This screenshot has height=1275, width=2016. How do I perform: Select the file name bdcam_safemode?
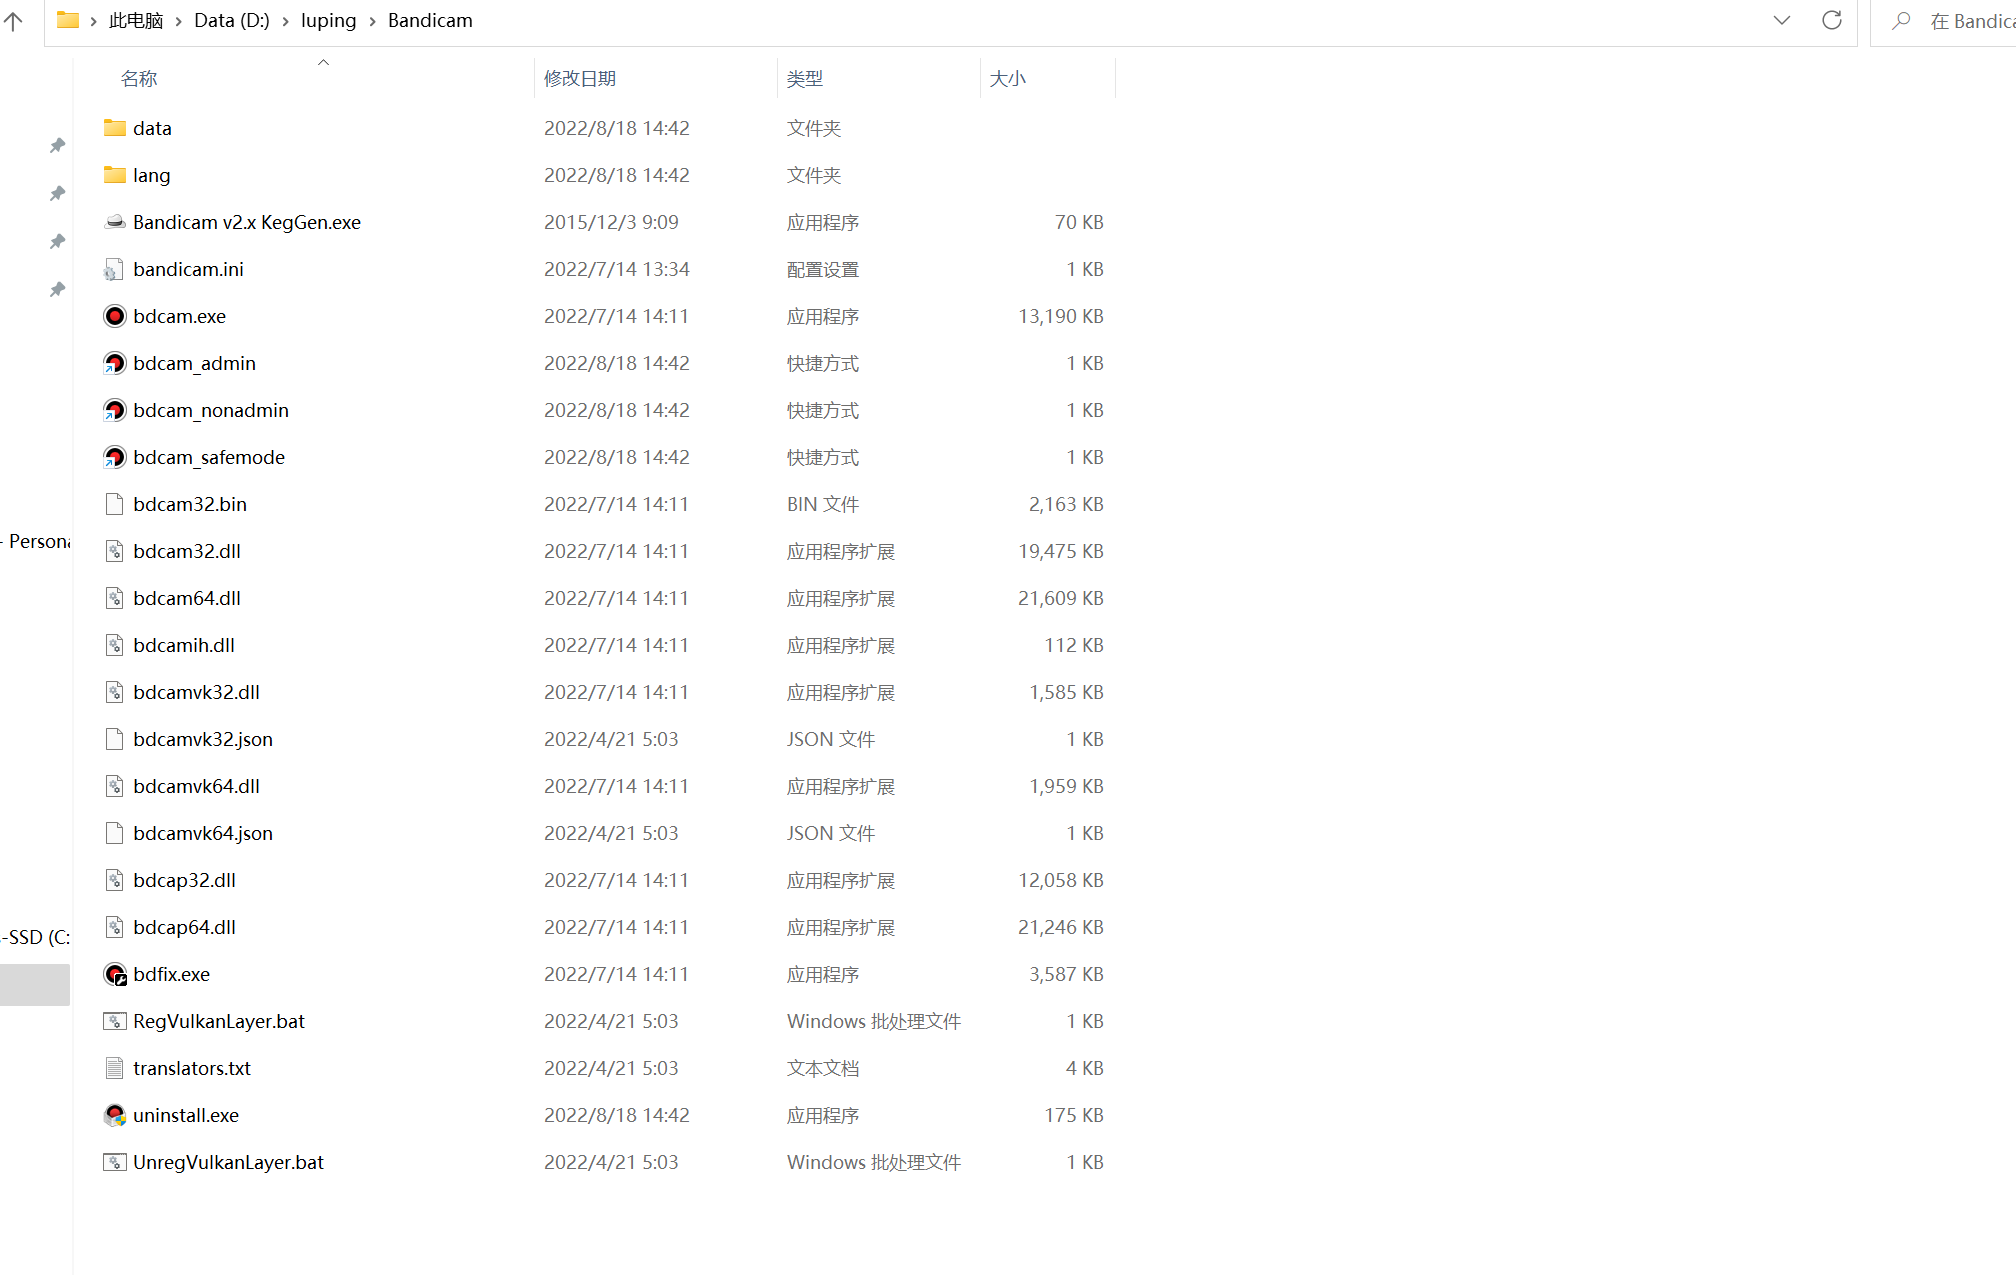(209, 457)
